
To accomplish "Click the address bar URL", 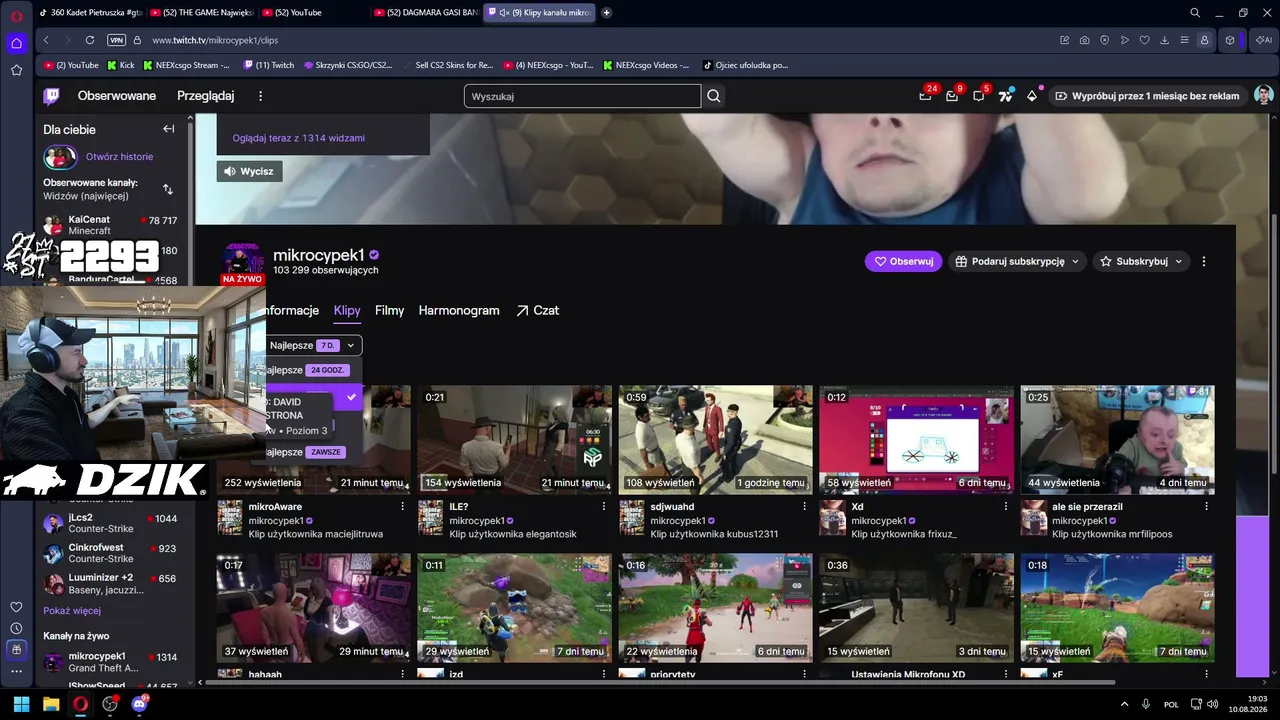I will [215, 40].
